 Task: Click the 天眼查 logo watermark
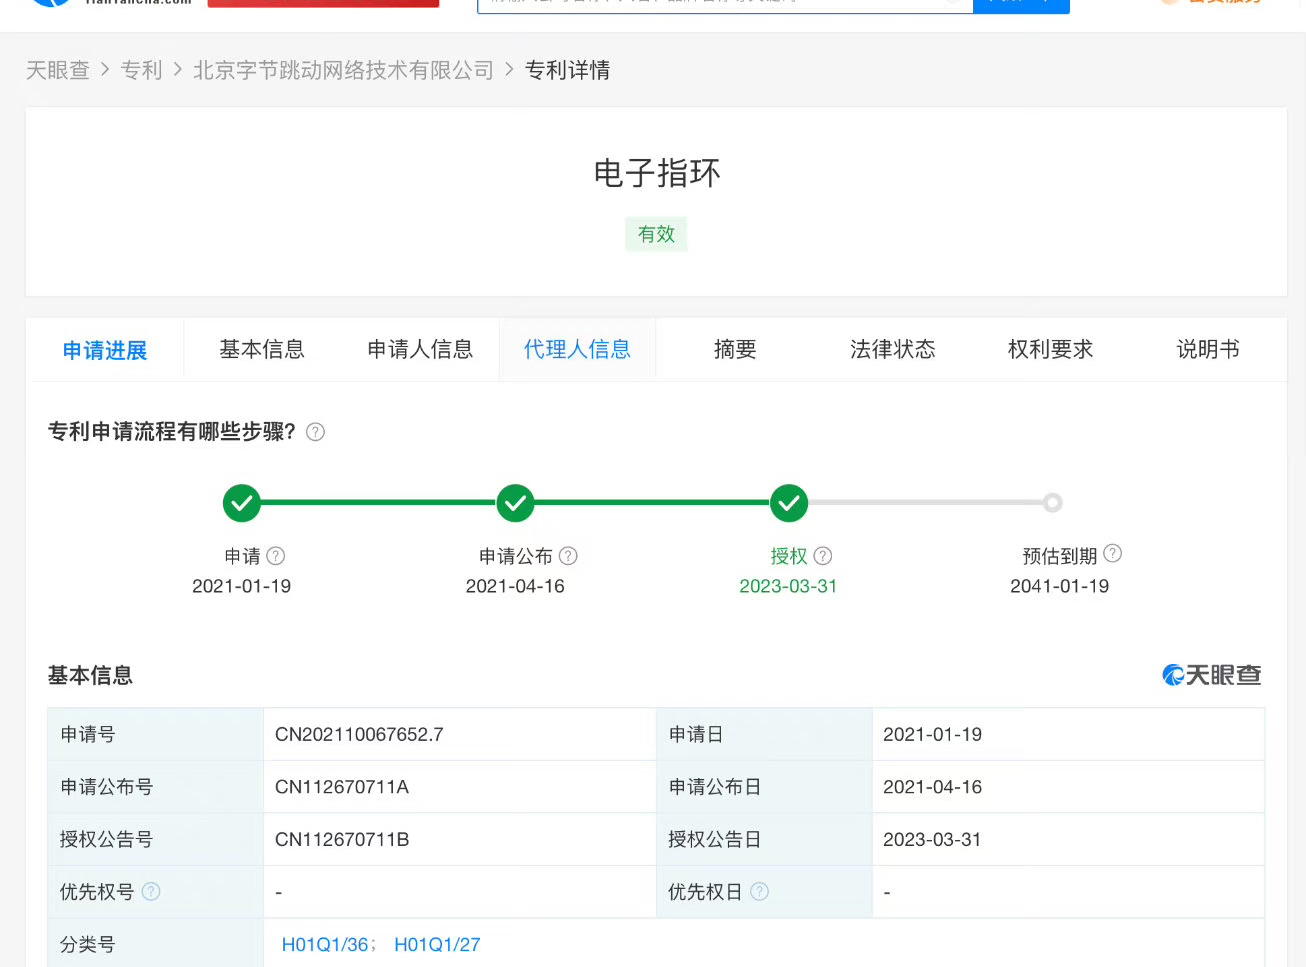(1211, 676)
